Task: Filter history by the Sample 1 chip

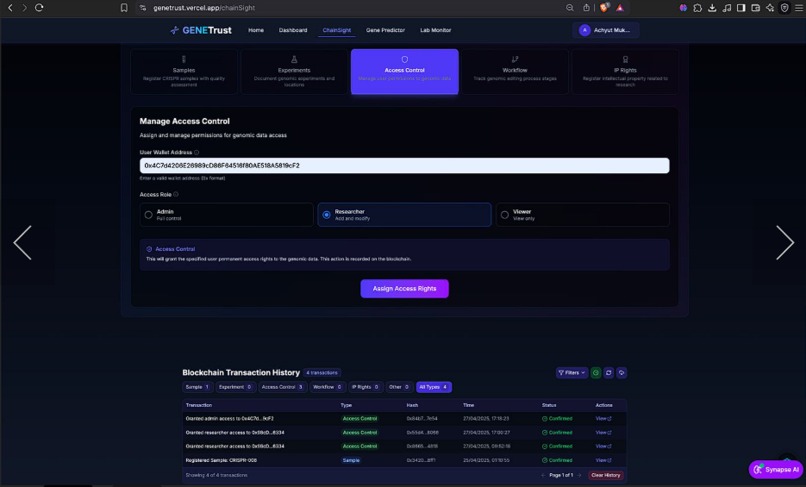Action: coord(197,387)
